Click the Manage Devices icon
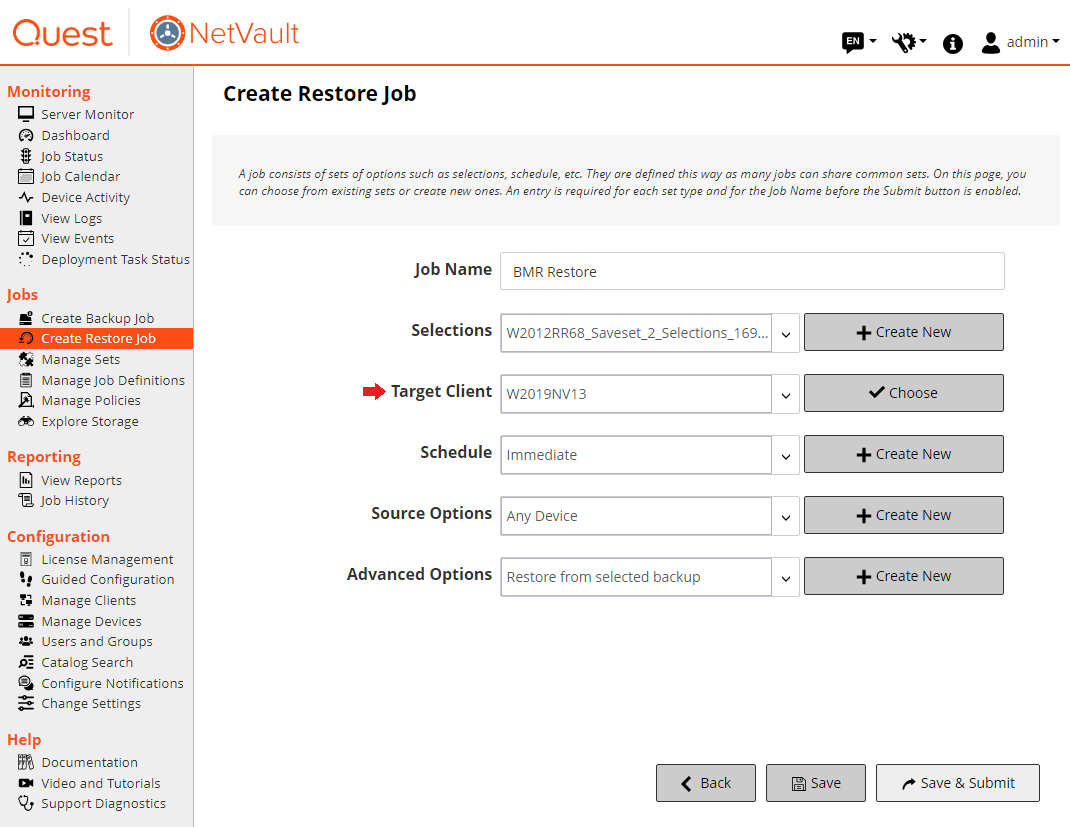Image resolution: width=1070 pixels, height=827 pixels. (x=26, y=622)
